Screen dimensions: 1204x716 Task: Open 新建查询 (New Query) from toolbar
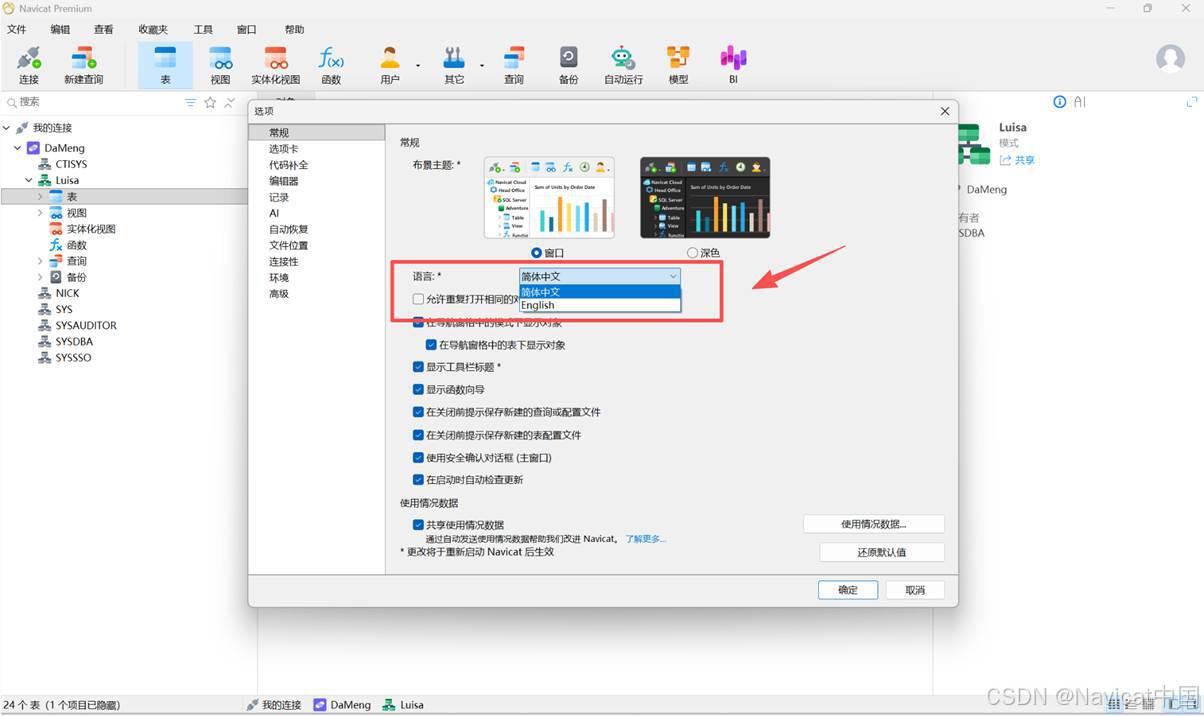(x=84, y=65)
